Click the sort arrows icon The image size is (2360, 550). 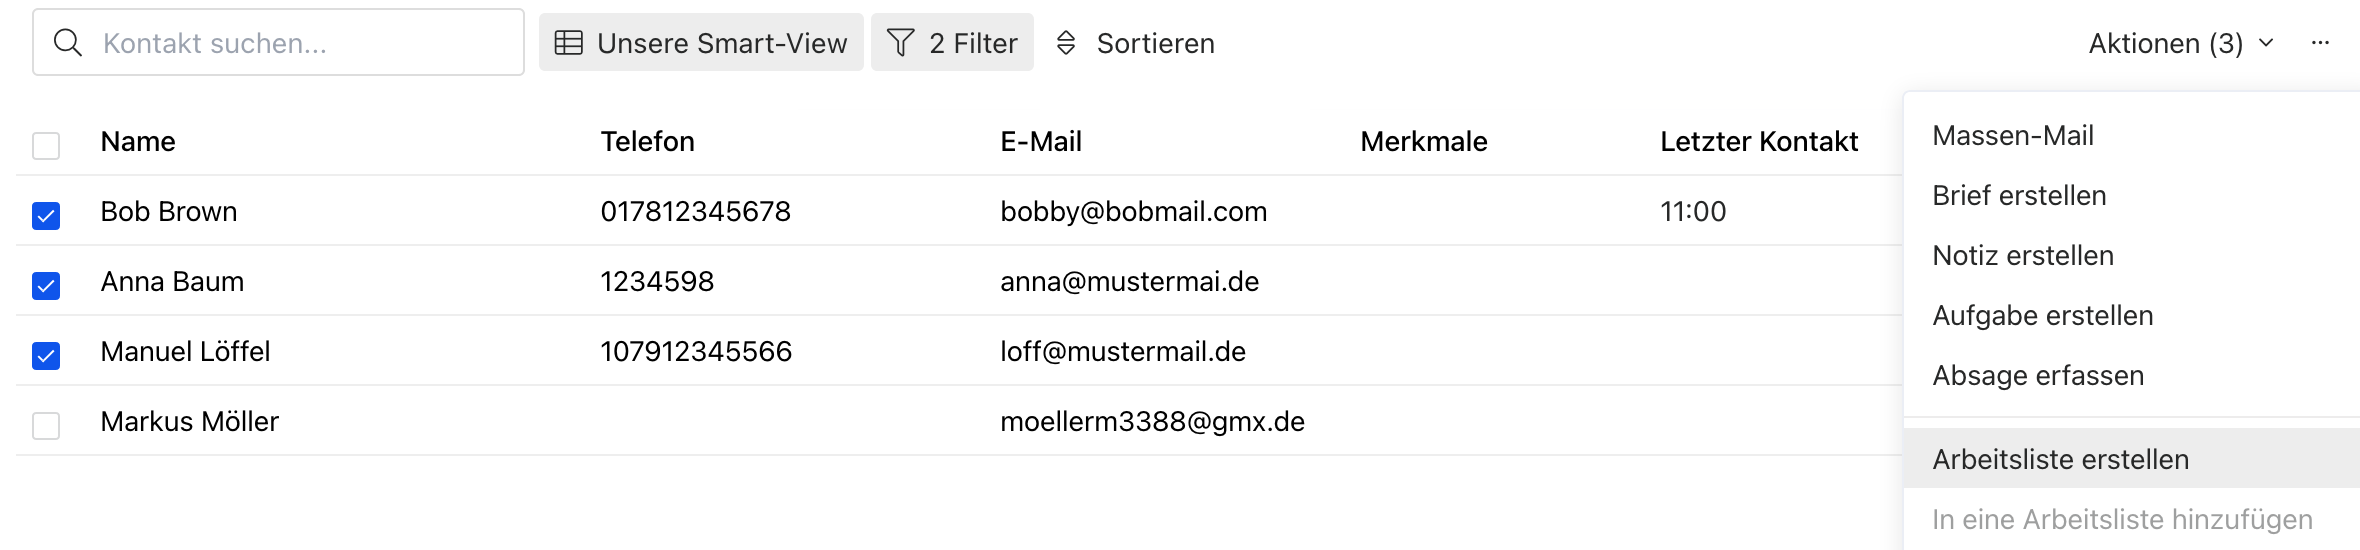(x=1066, y=43)
